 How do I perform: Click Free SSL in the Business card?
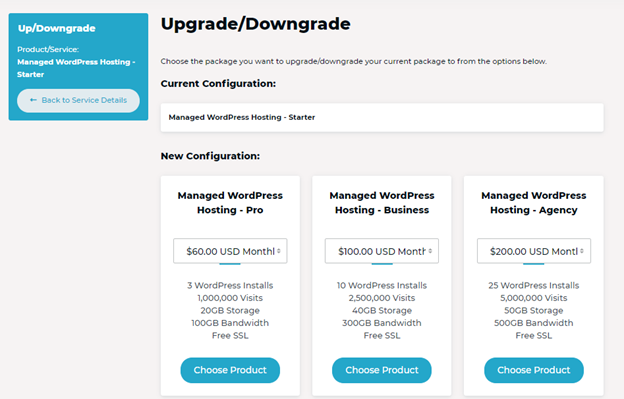pyautogui.click(x=382, y=335)
